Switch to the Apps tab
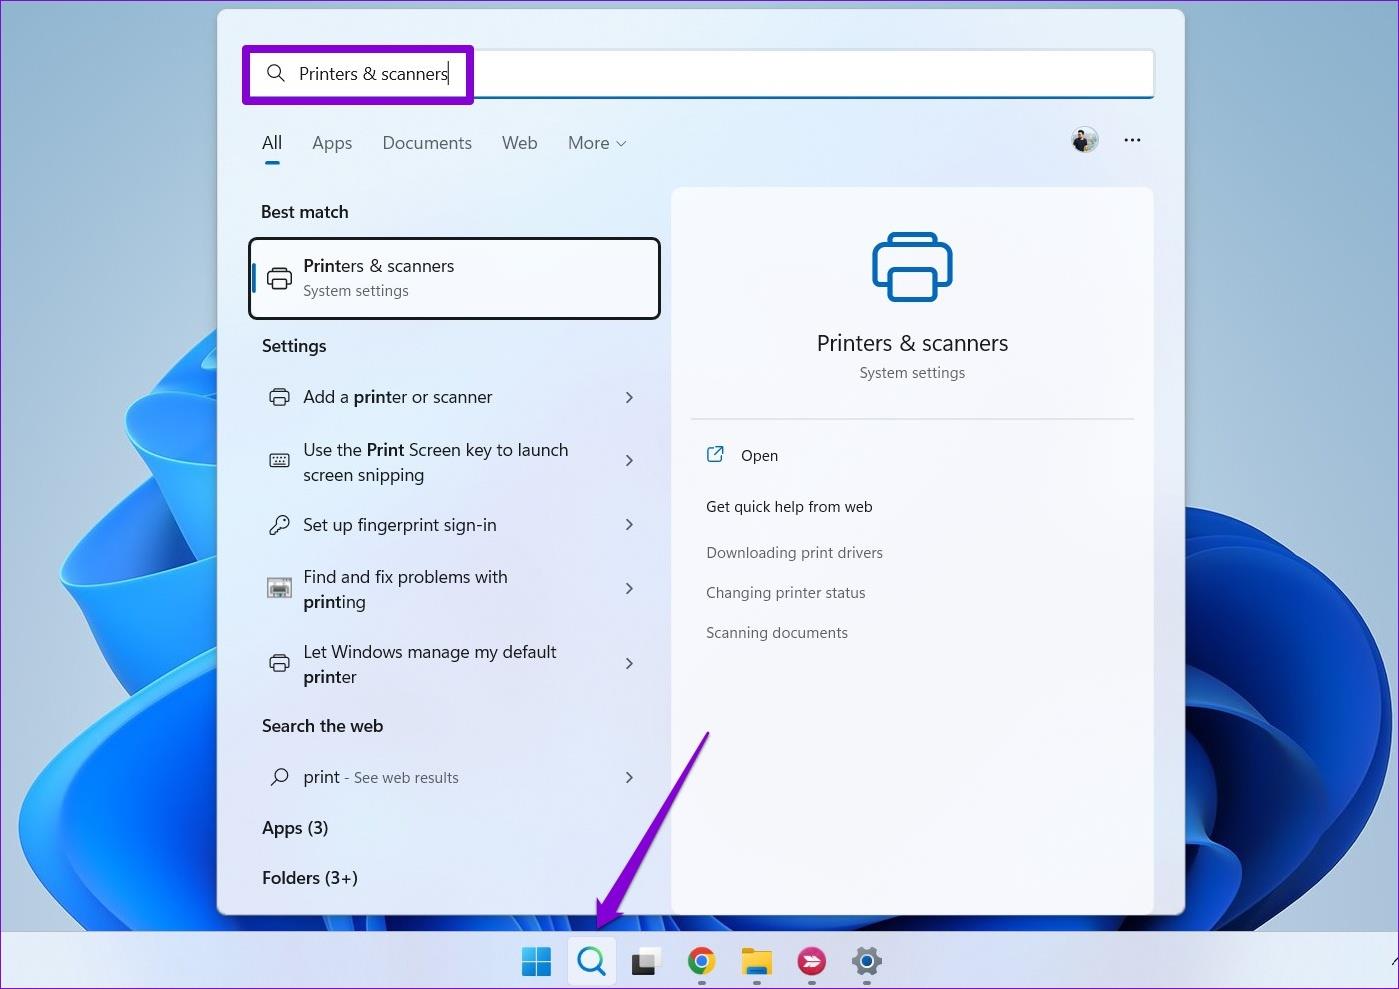 pyautogui.click(x=332, y=143)
